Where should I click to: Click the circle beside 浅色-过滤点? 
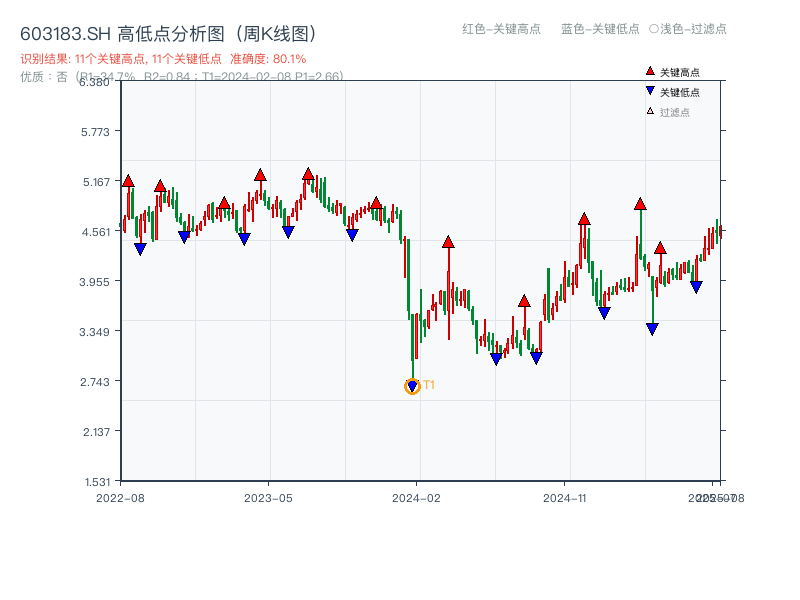pos(653,29)
